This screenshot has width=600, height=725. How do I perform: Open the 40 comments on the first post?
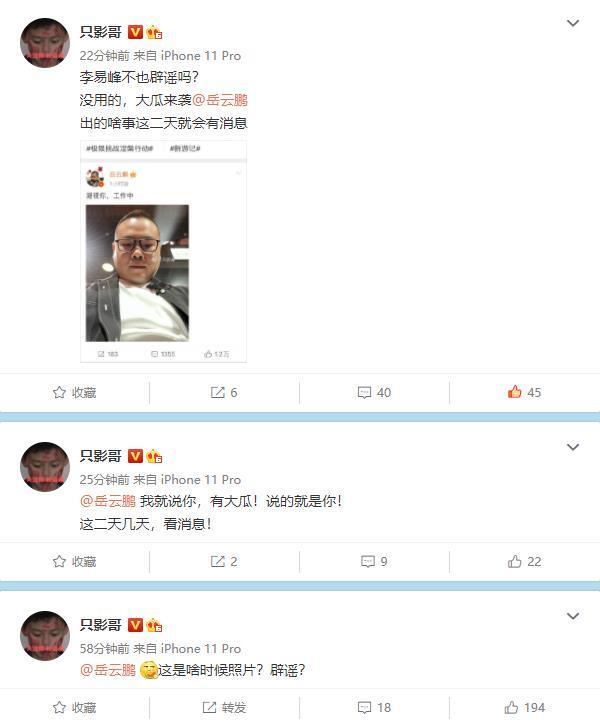(x=374, y=393)
